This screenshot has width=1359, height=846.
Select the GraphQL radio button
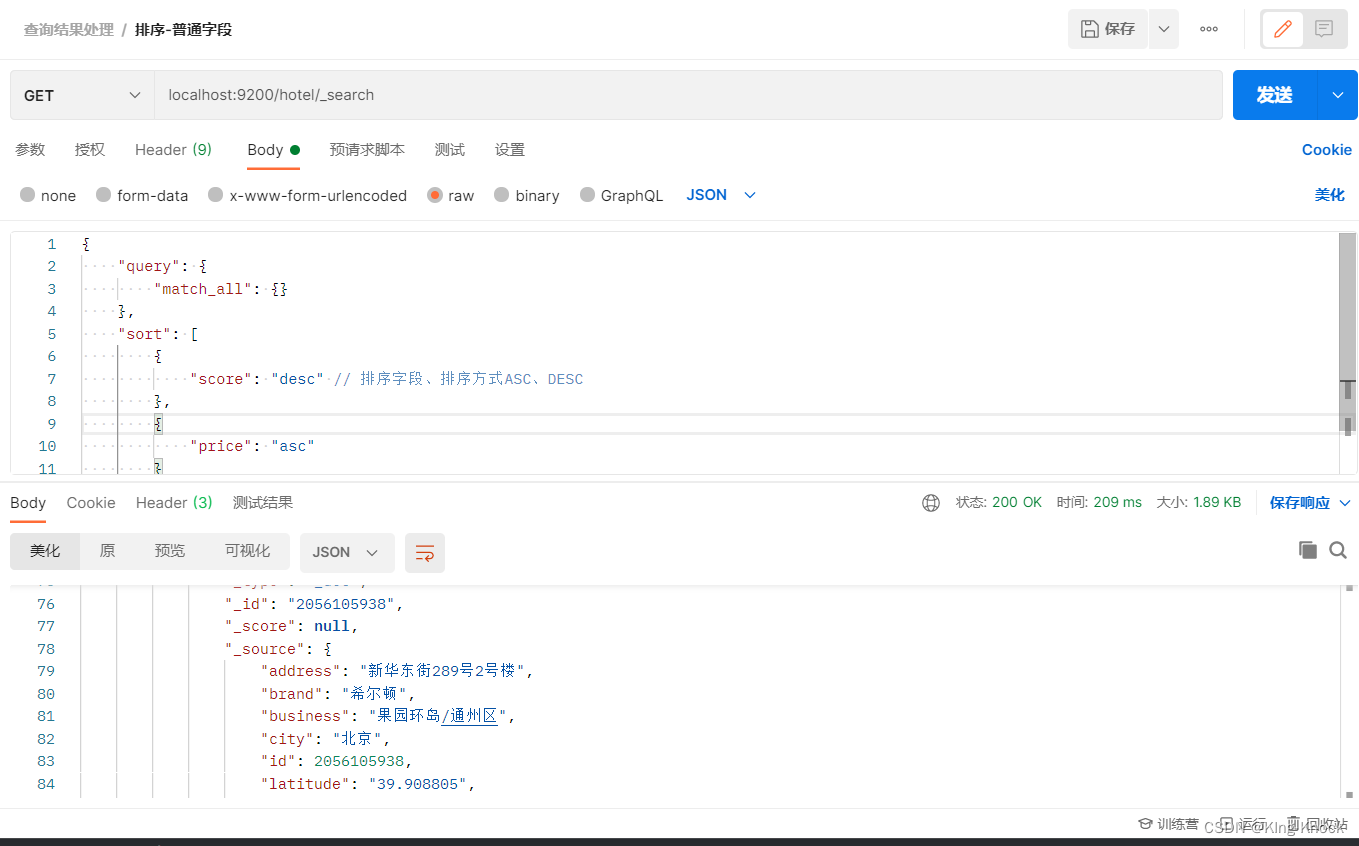tap(587, 195)
